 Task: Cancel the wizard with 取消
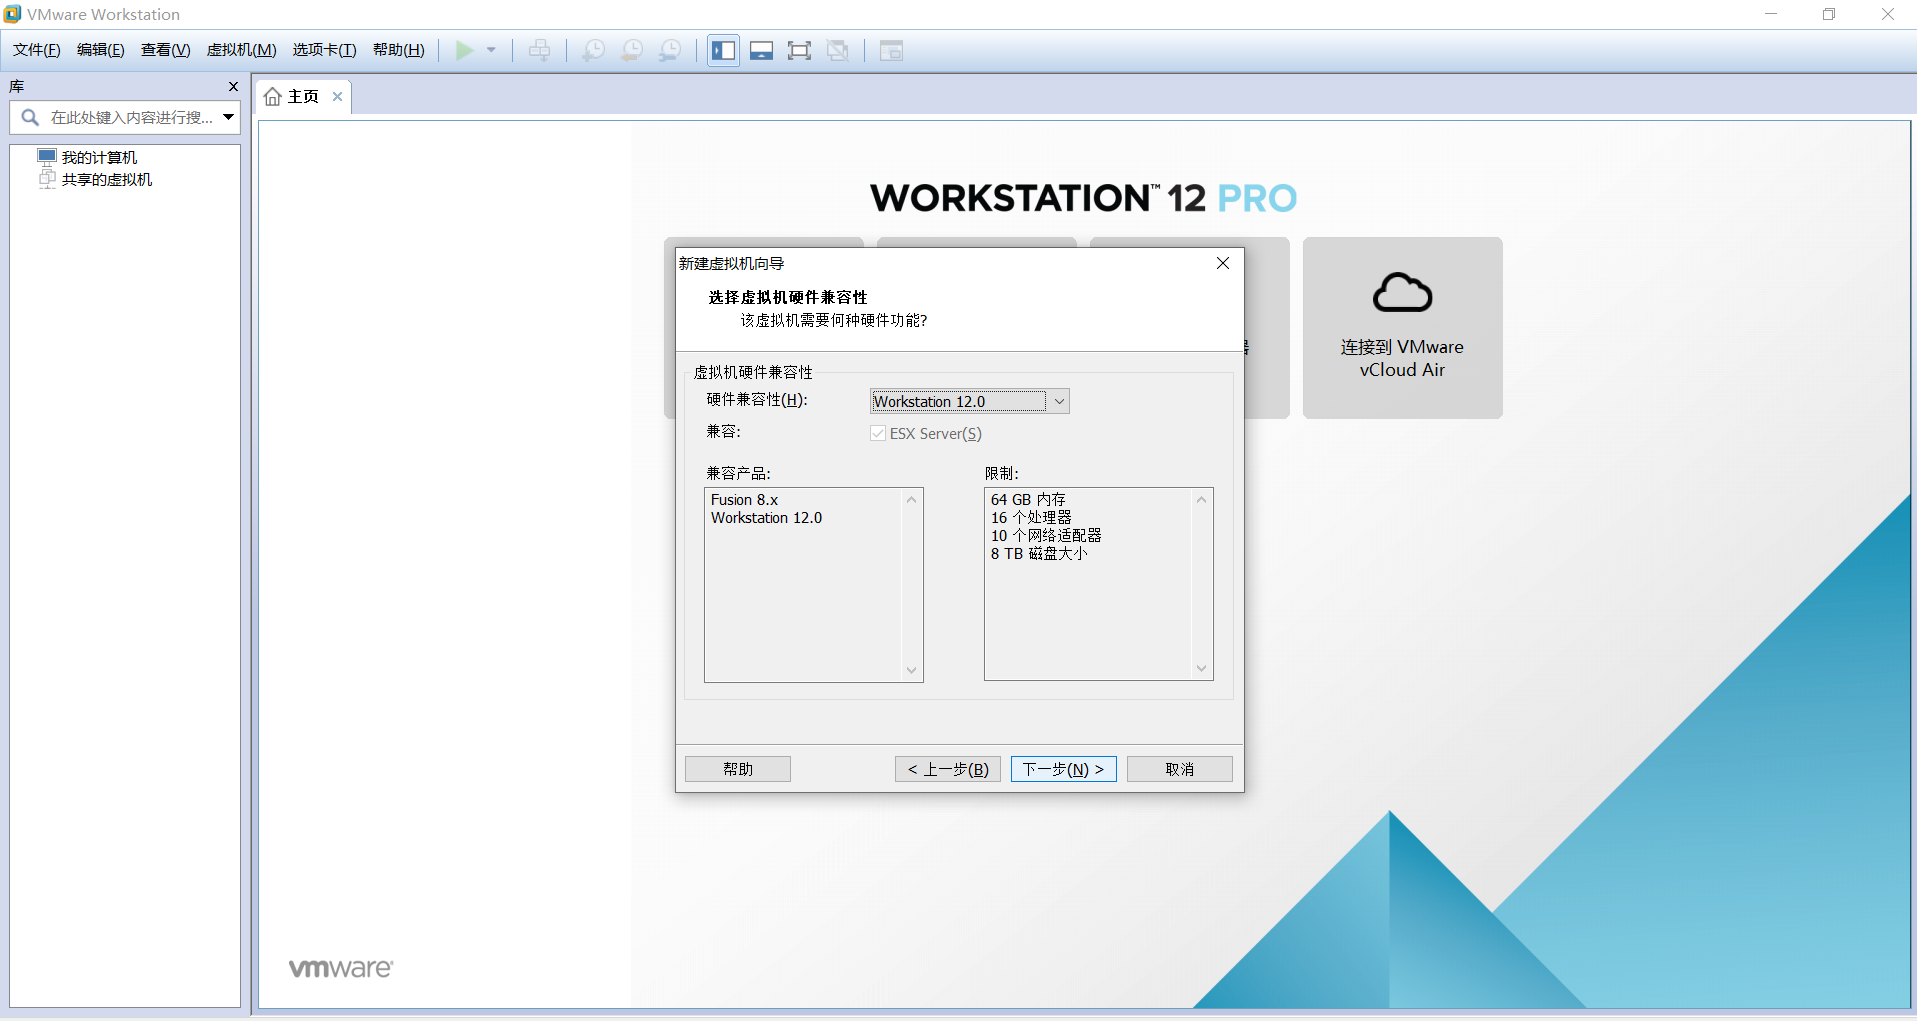tap(1180, 769)
